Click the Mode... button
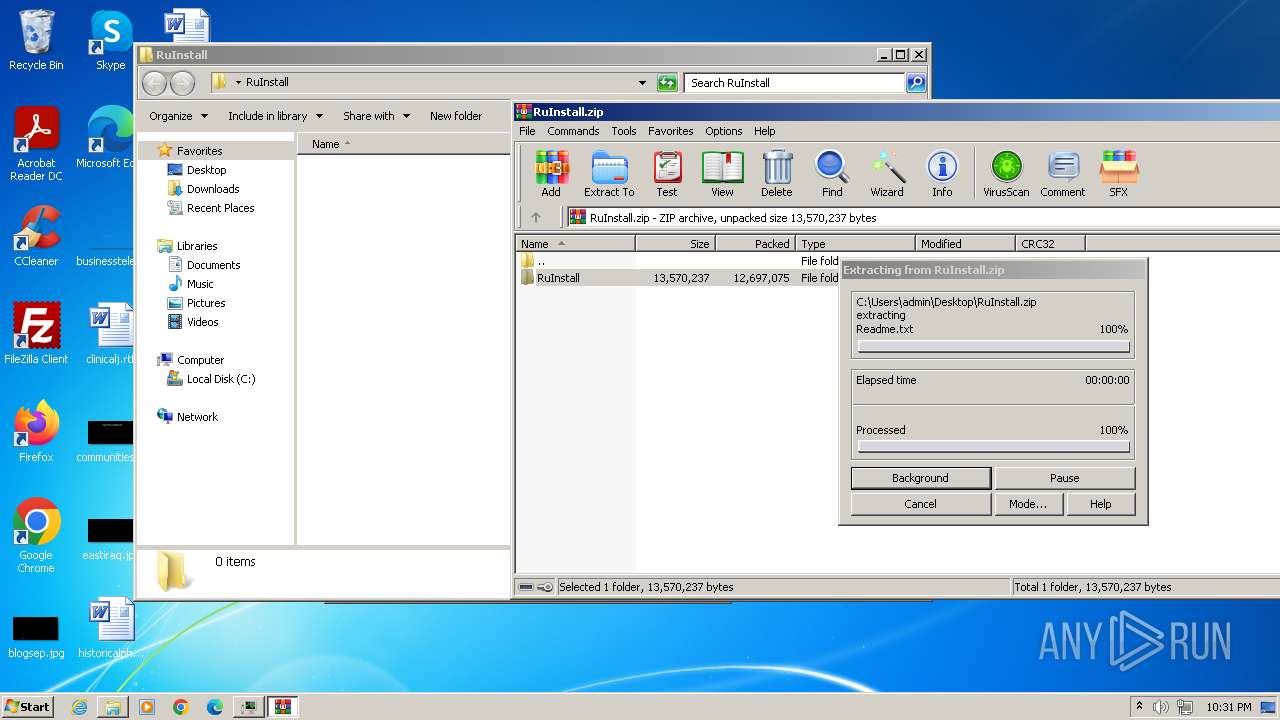1280x720 pixels. [x=1027, y=504]
